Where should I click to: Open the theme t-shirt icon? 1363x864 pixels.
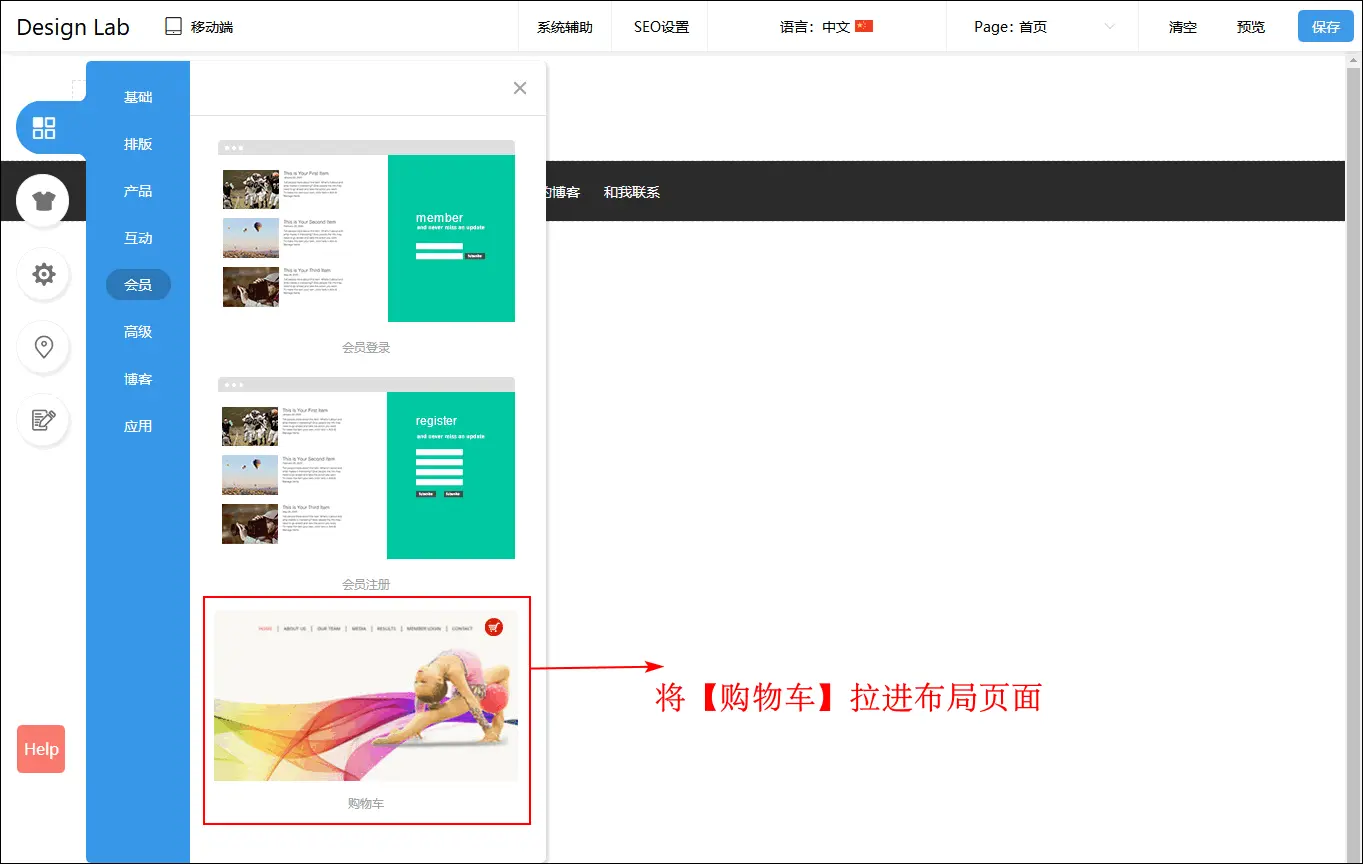[x=43, y=201]
